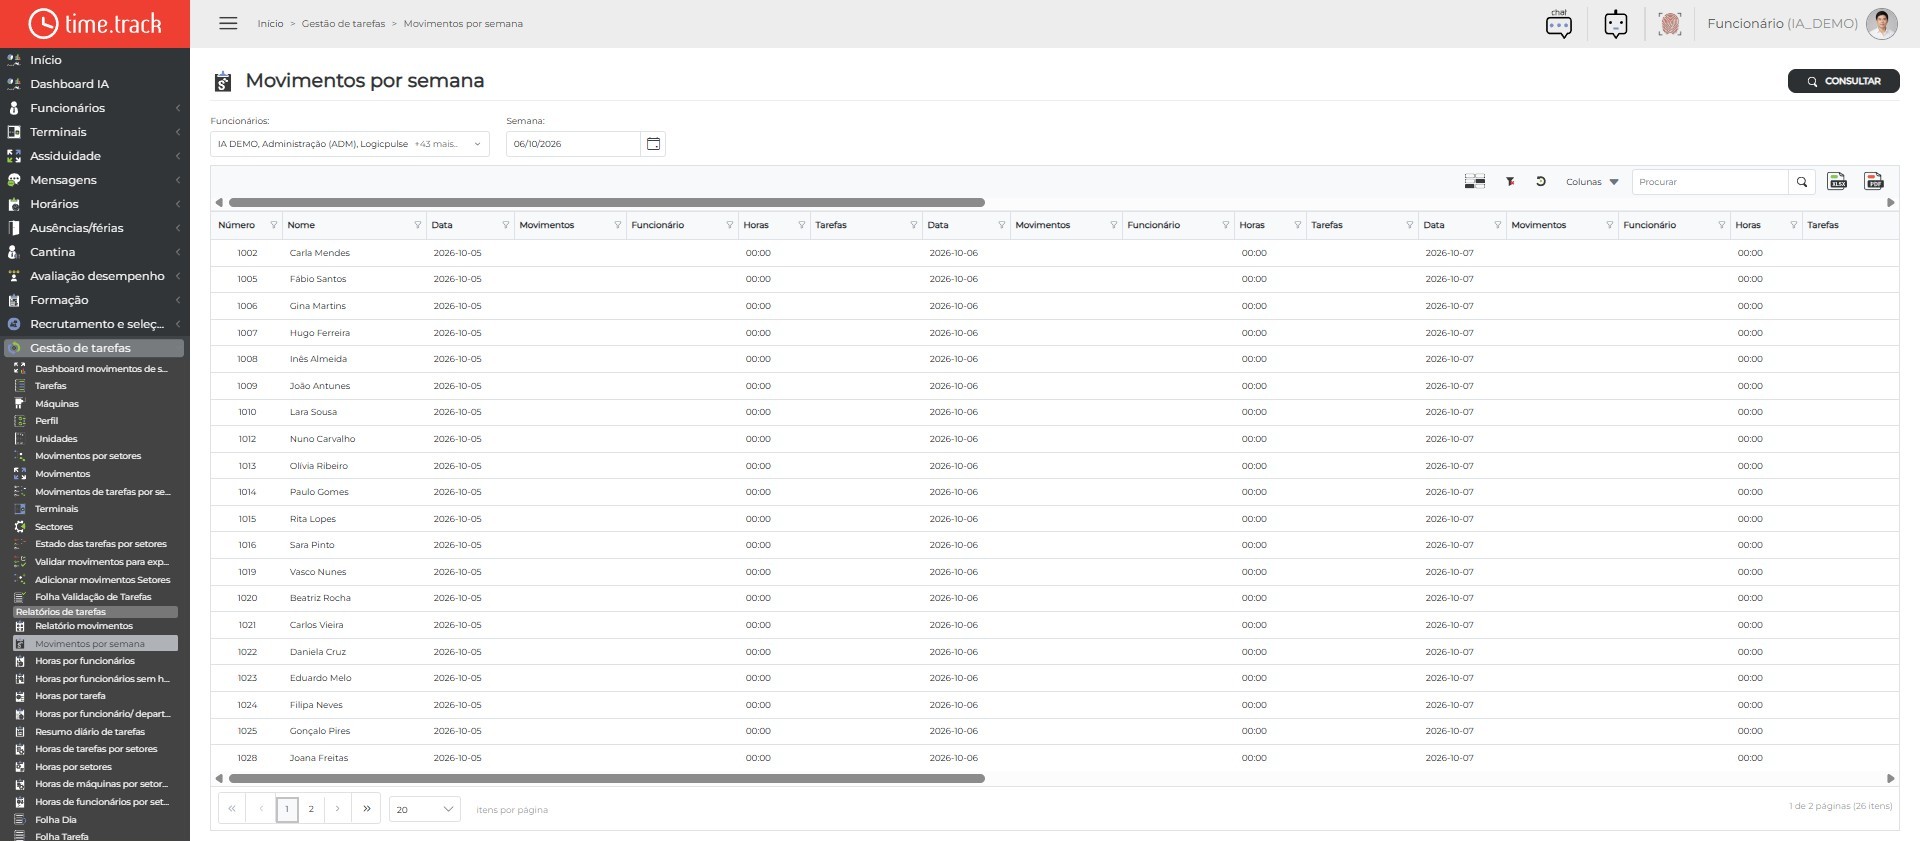
Task: Open Relatório movimentos in sidebar
Action: [x=84, y=626]
